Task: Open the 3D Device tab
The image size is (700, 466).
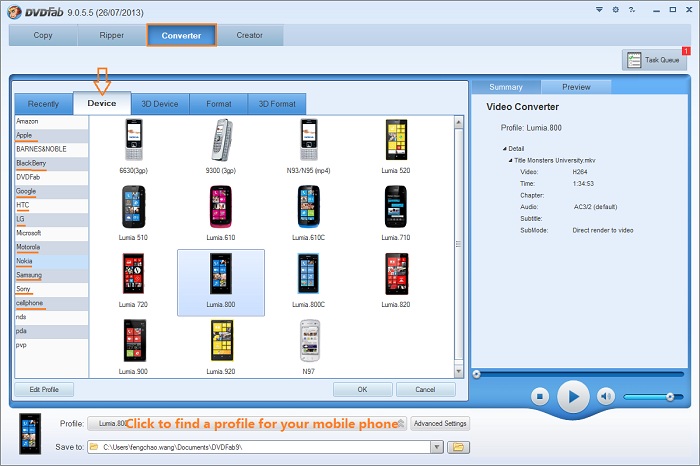Action: 160,104
